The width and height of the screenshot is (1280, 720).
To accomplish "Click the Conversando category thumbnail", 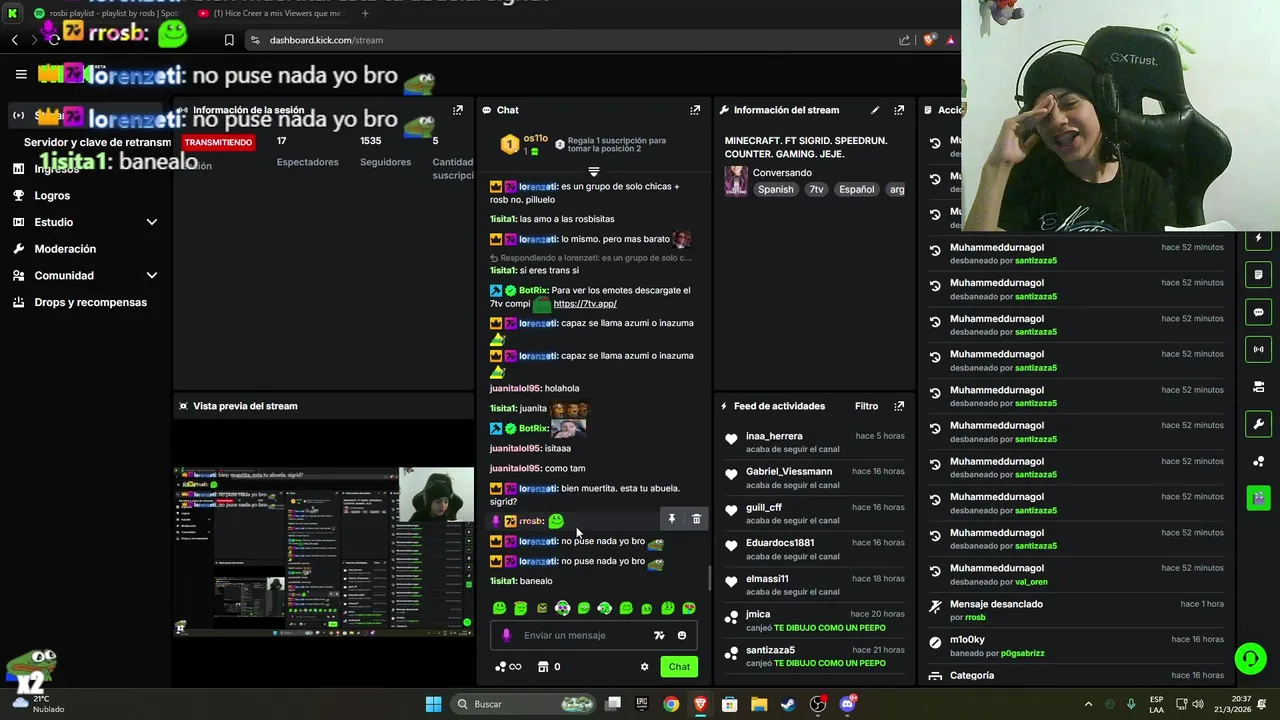I will 736,181.
